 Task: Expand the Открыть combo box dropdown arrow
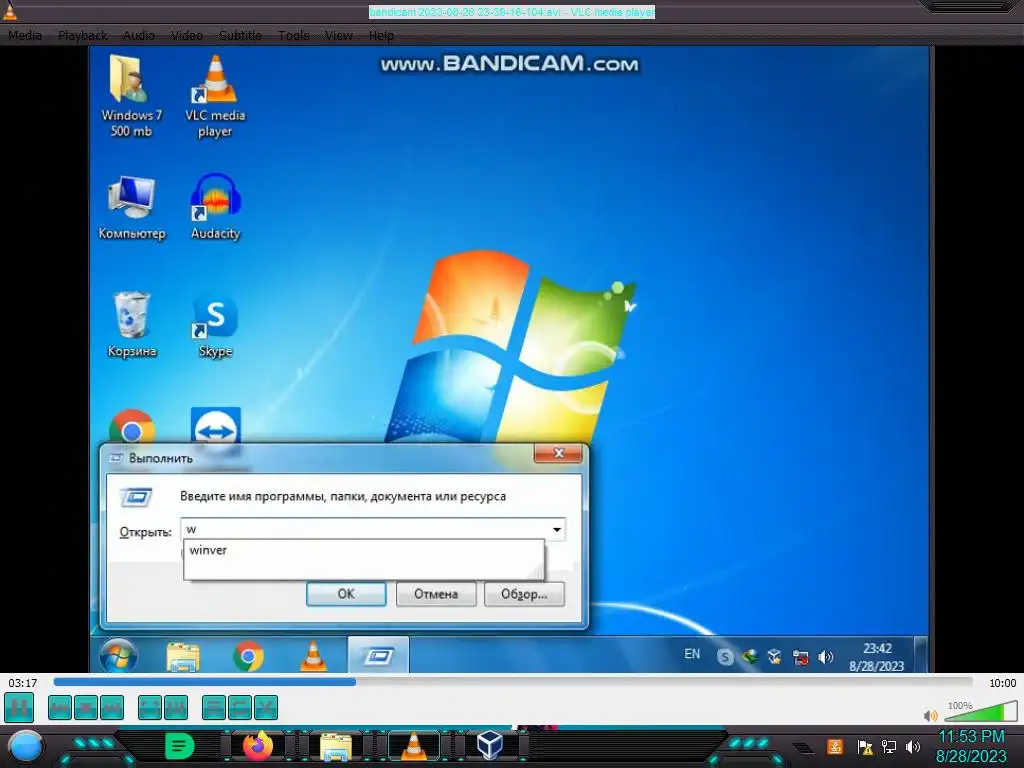coord(556,530)
